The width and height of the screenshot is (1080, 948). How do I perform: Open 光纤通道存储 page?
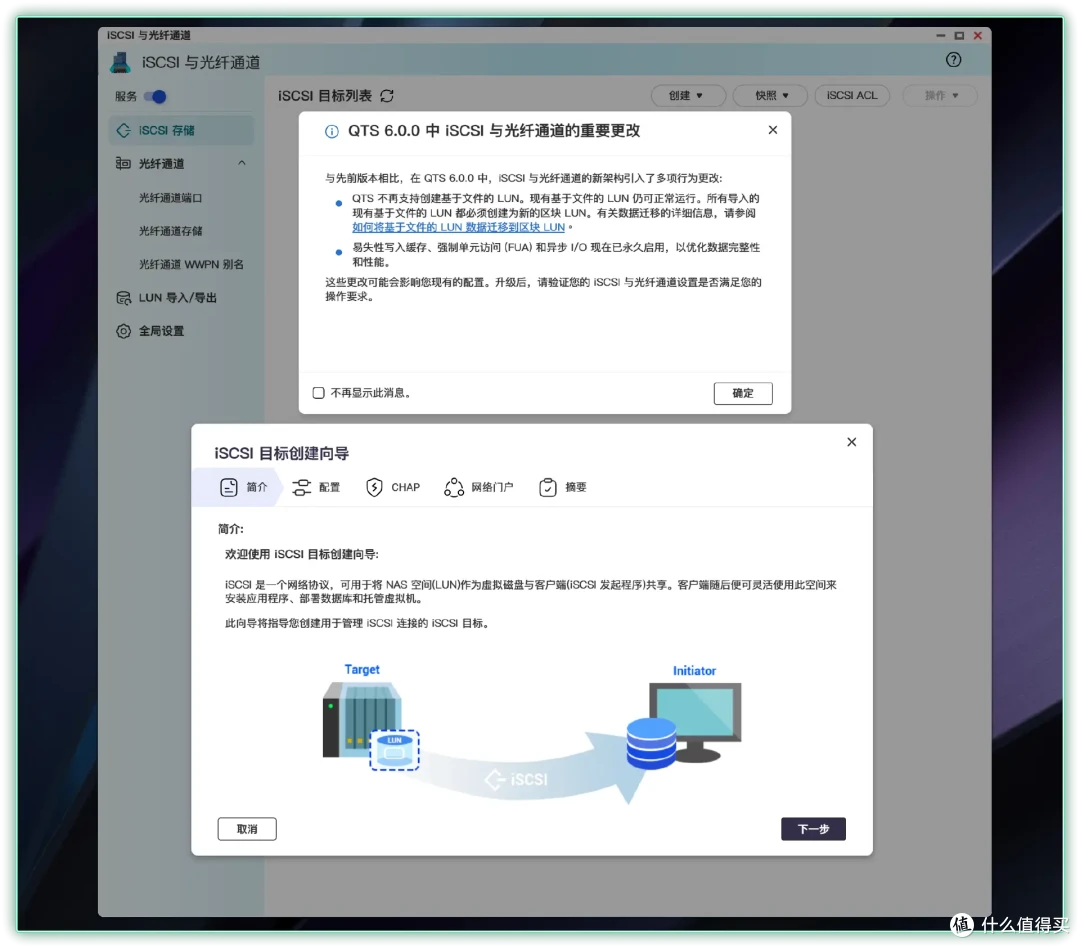coord(171,231)
